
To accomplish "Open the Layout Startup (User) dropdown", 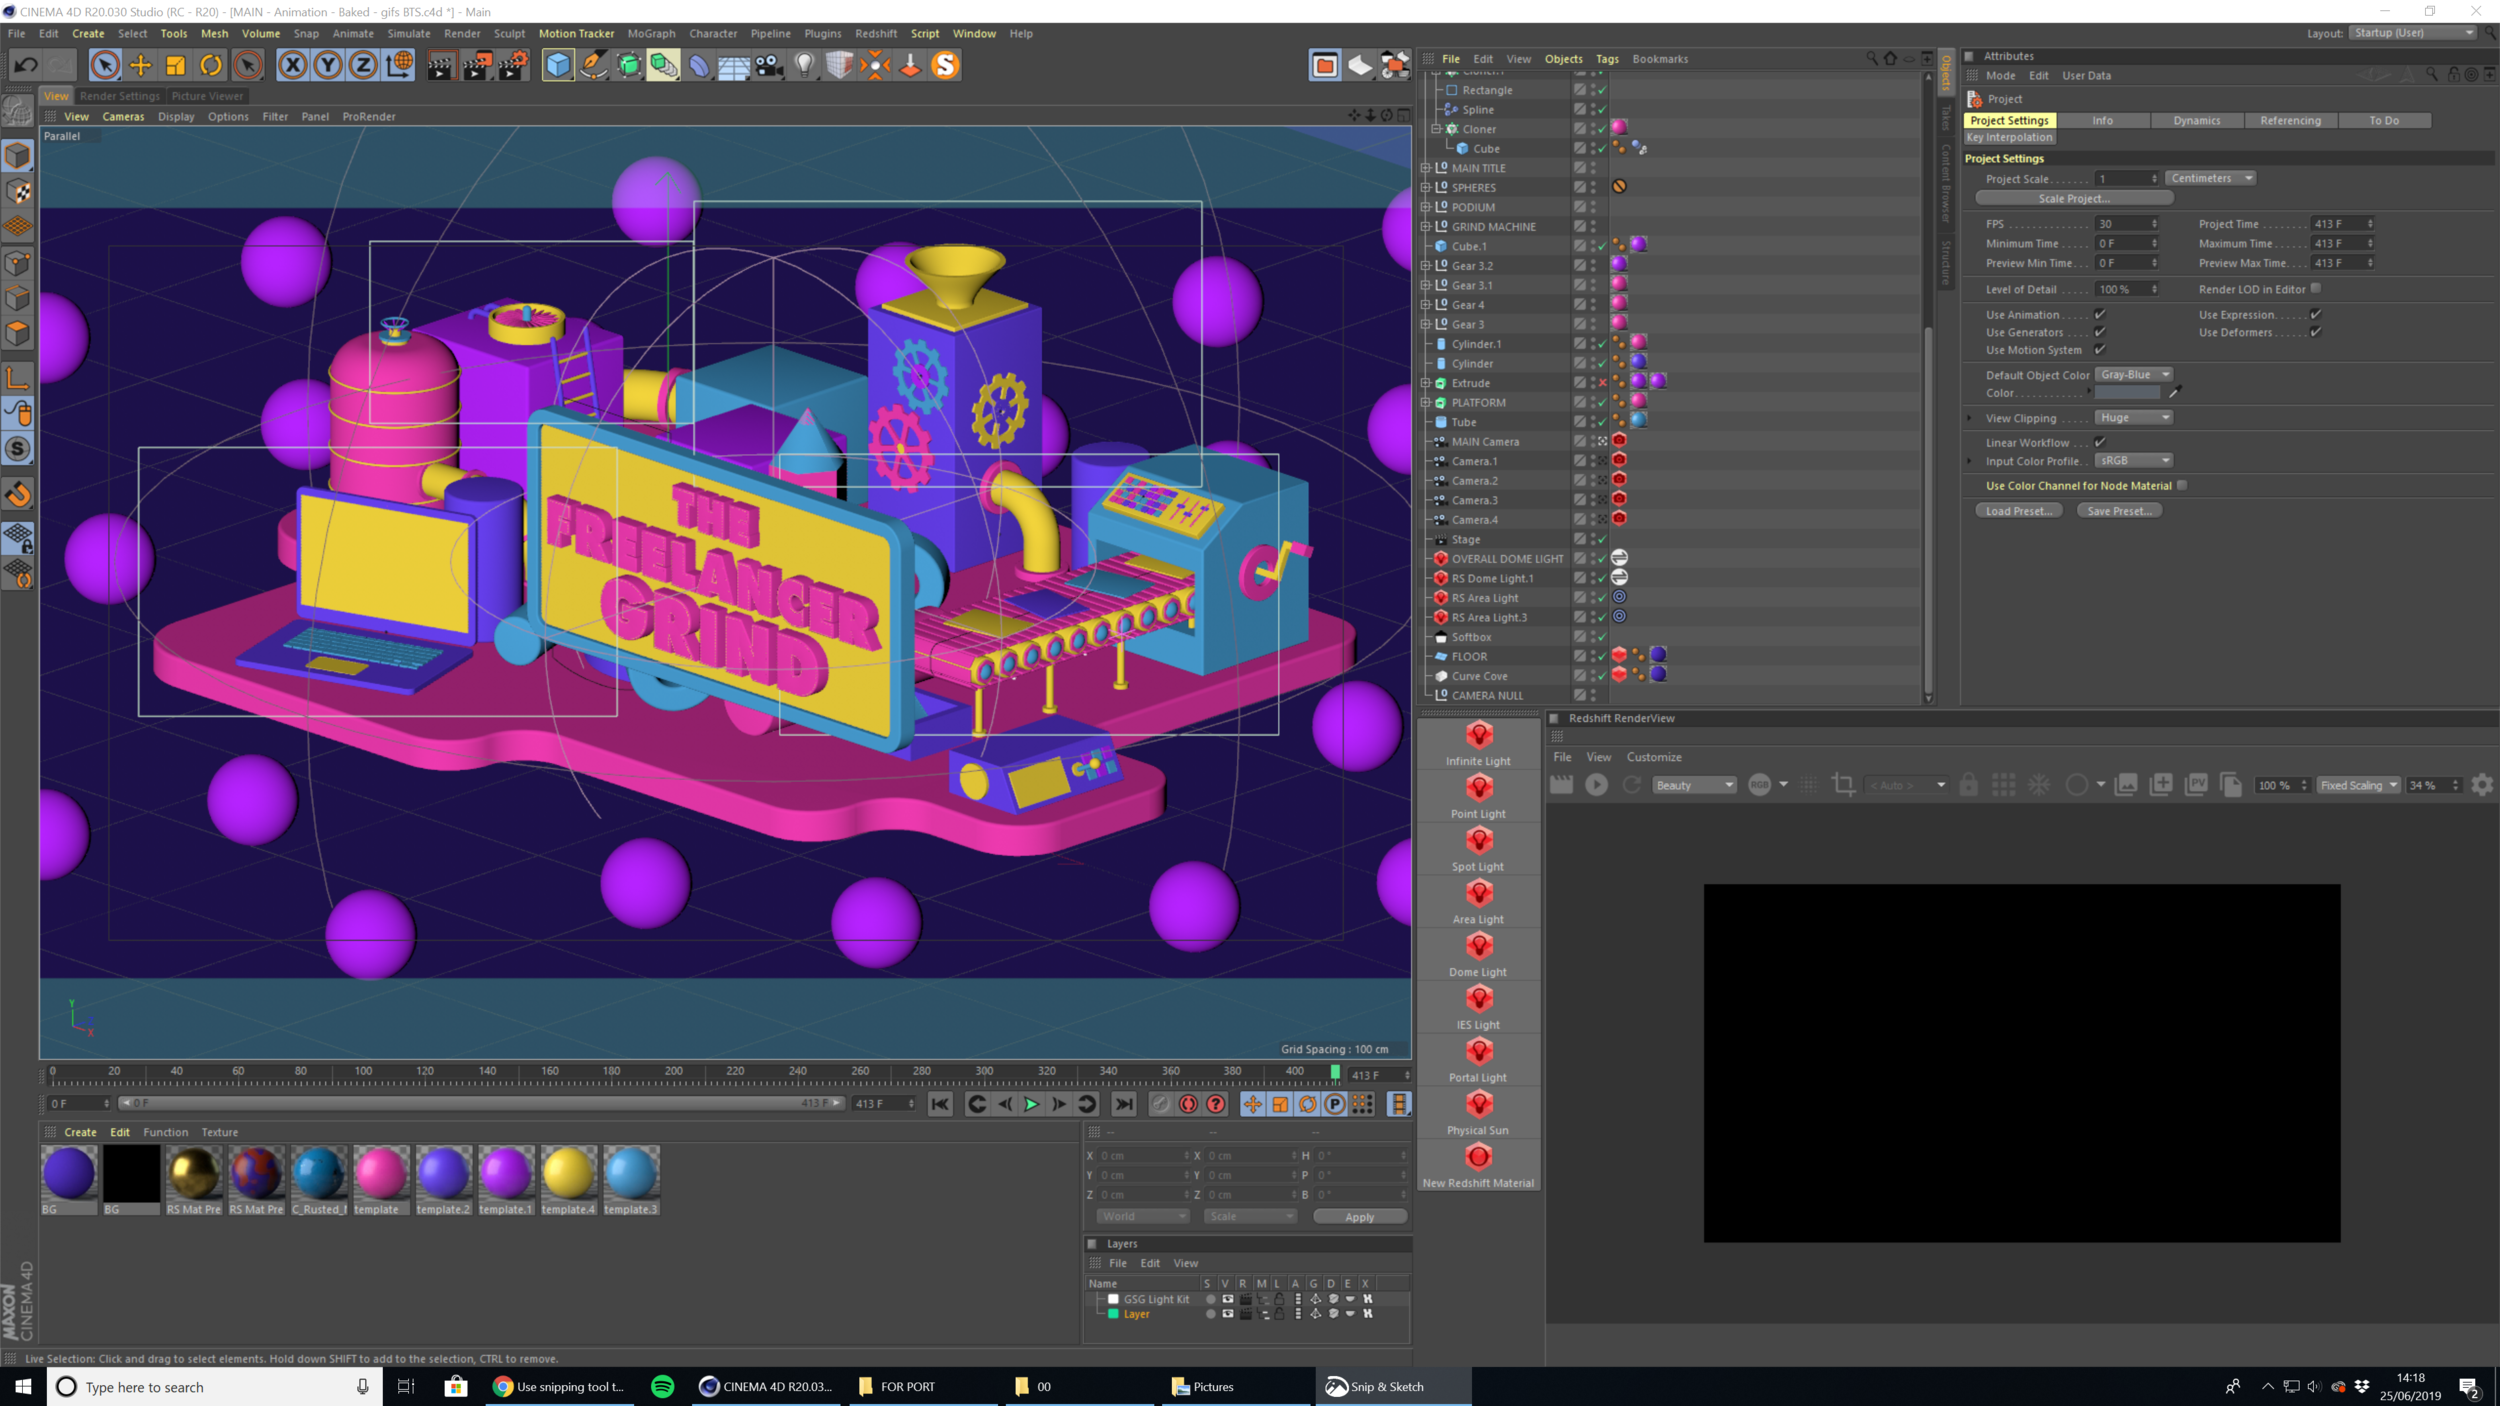I will 2413,33.
